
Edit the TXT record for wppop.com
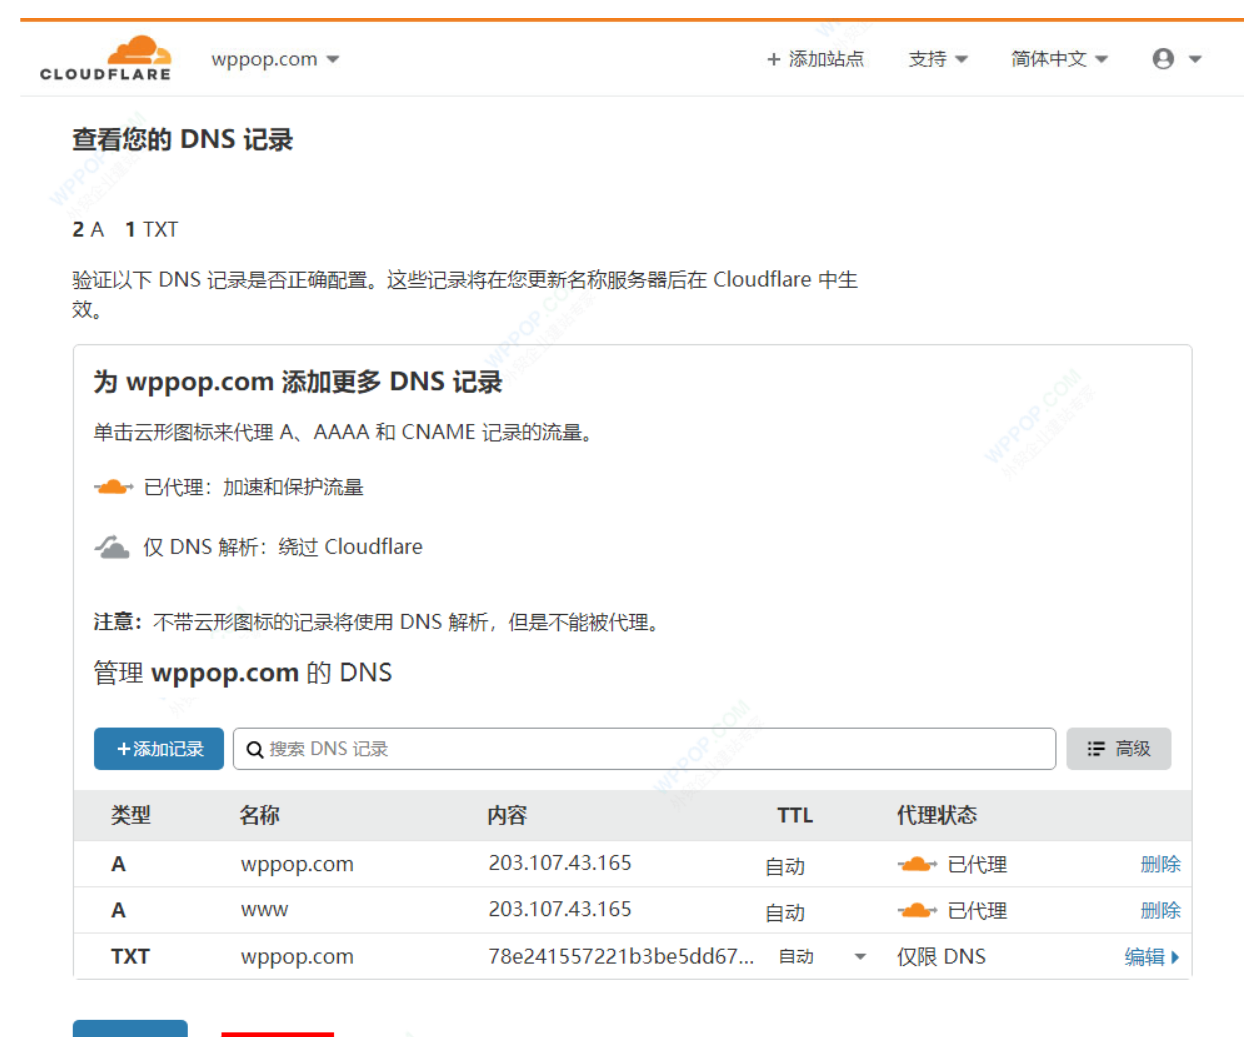[x=1144, y=957]
